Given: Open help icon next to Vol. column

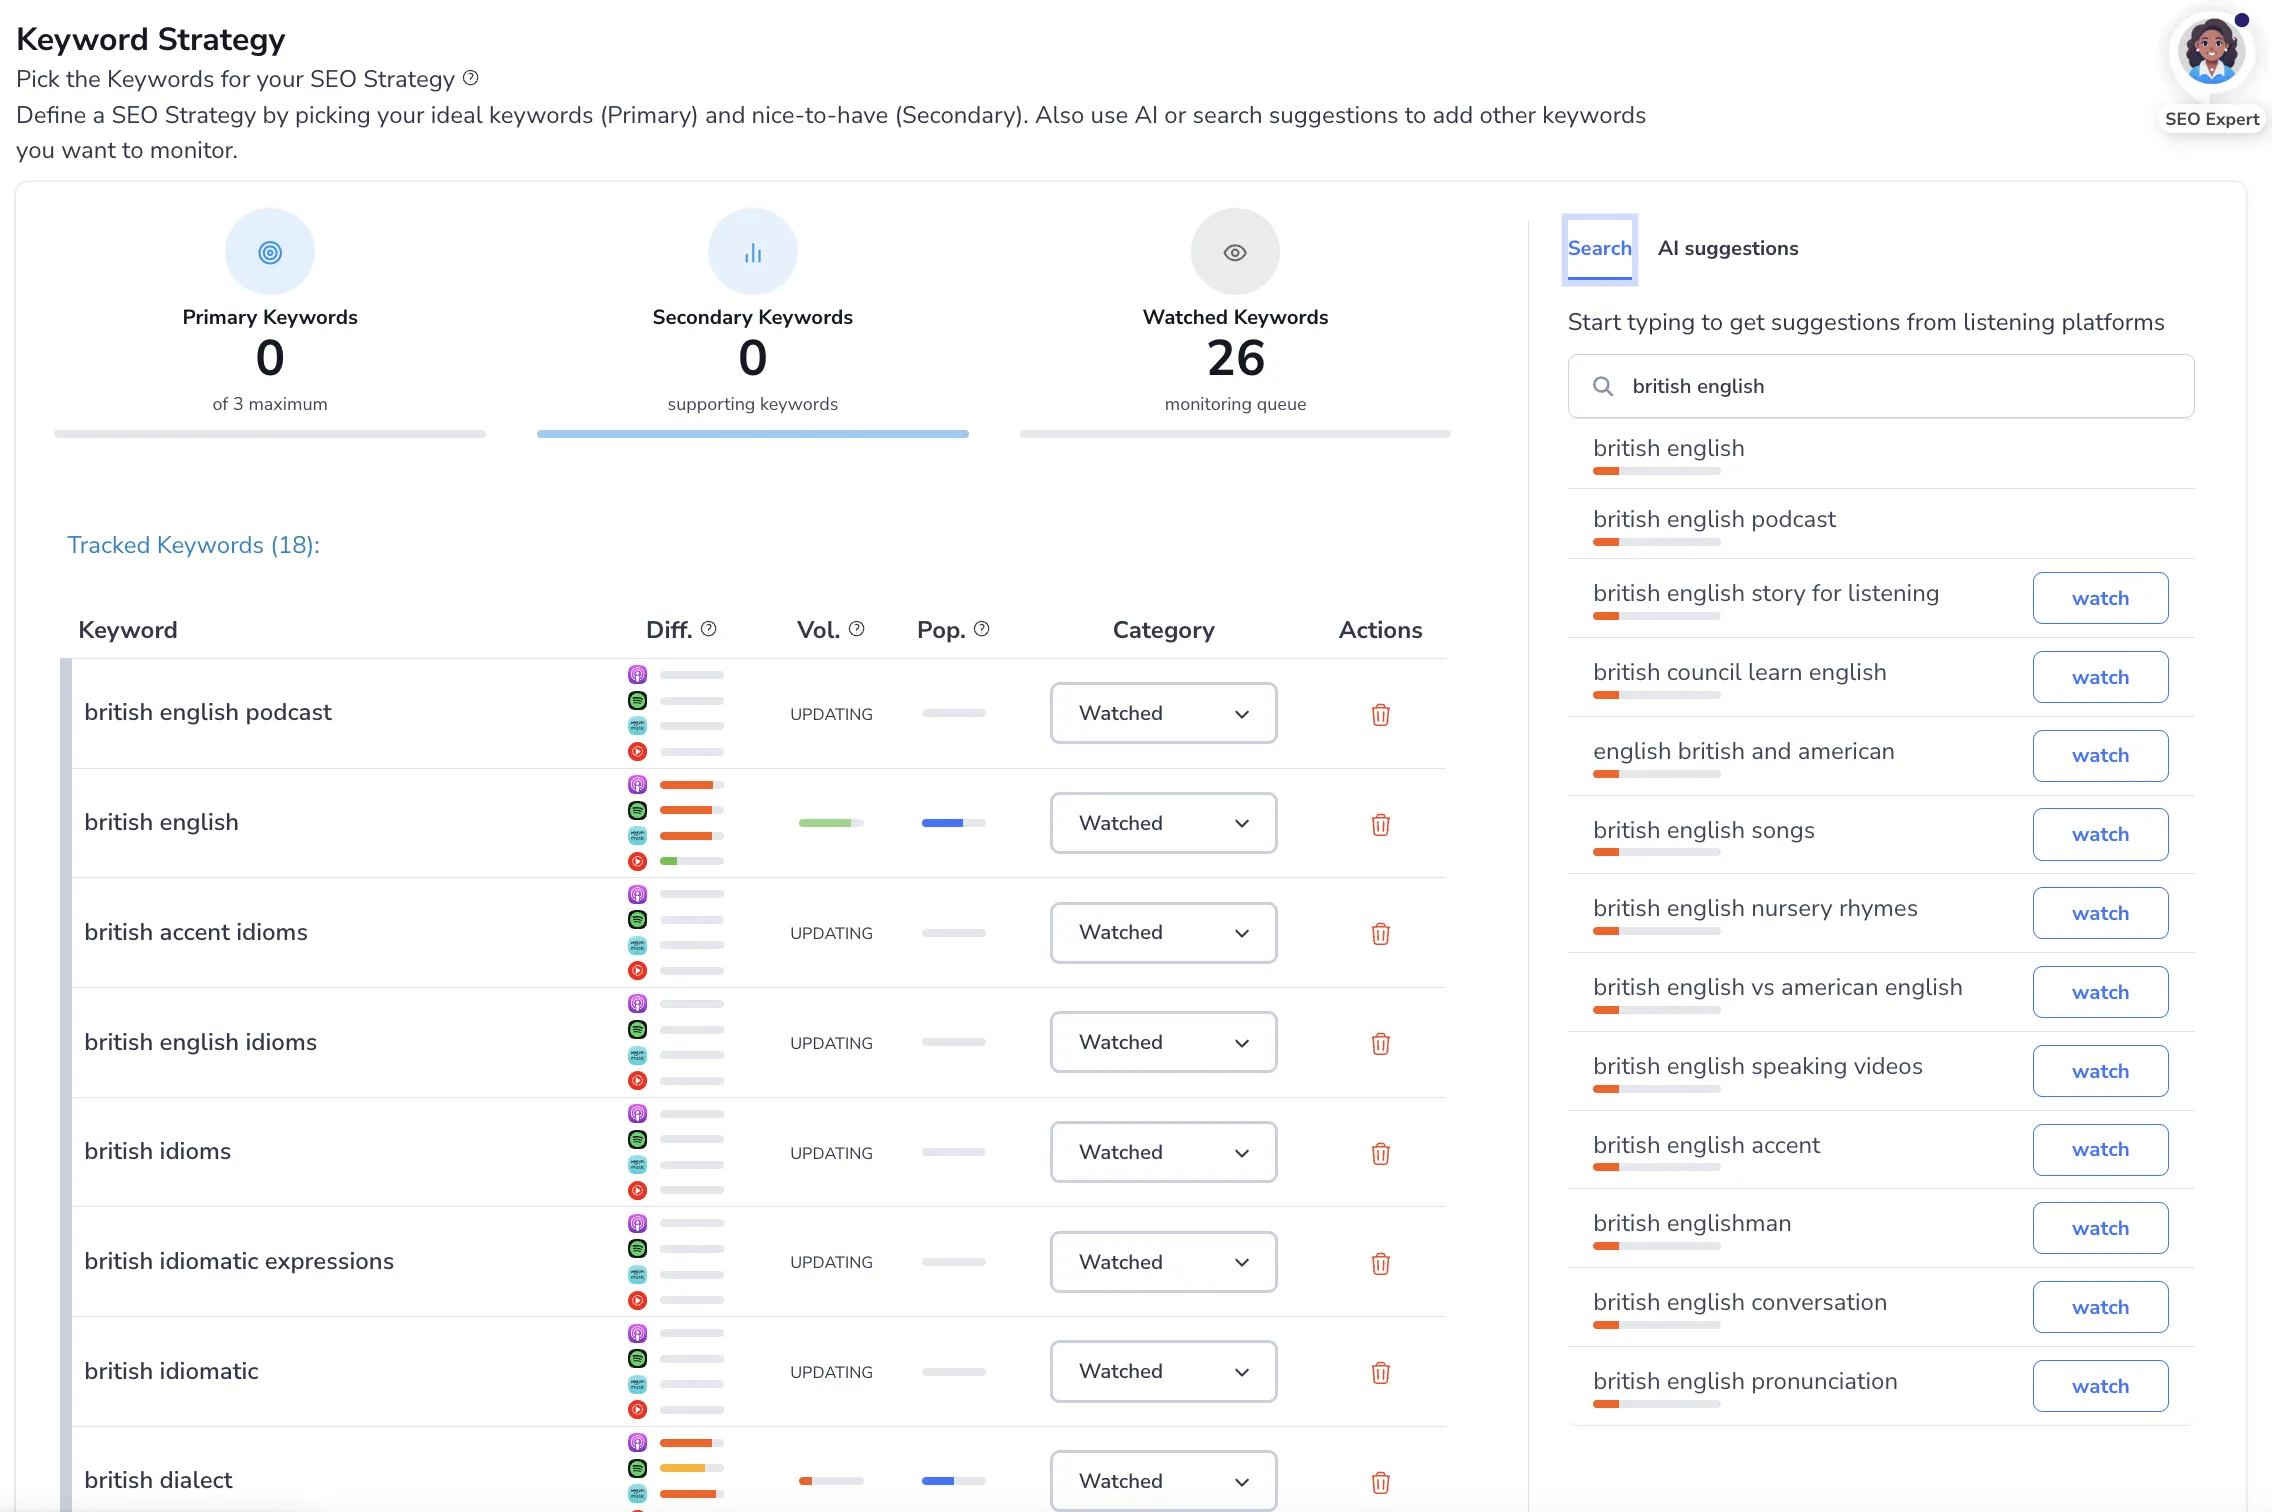Looking at the screenshot, I should tap(856, 629).
